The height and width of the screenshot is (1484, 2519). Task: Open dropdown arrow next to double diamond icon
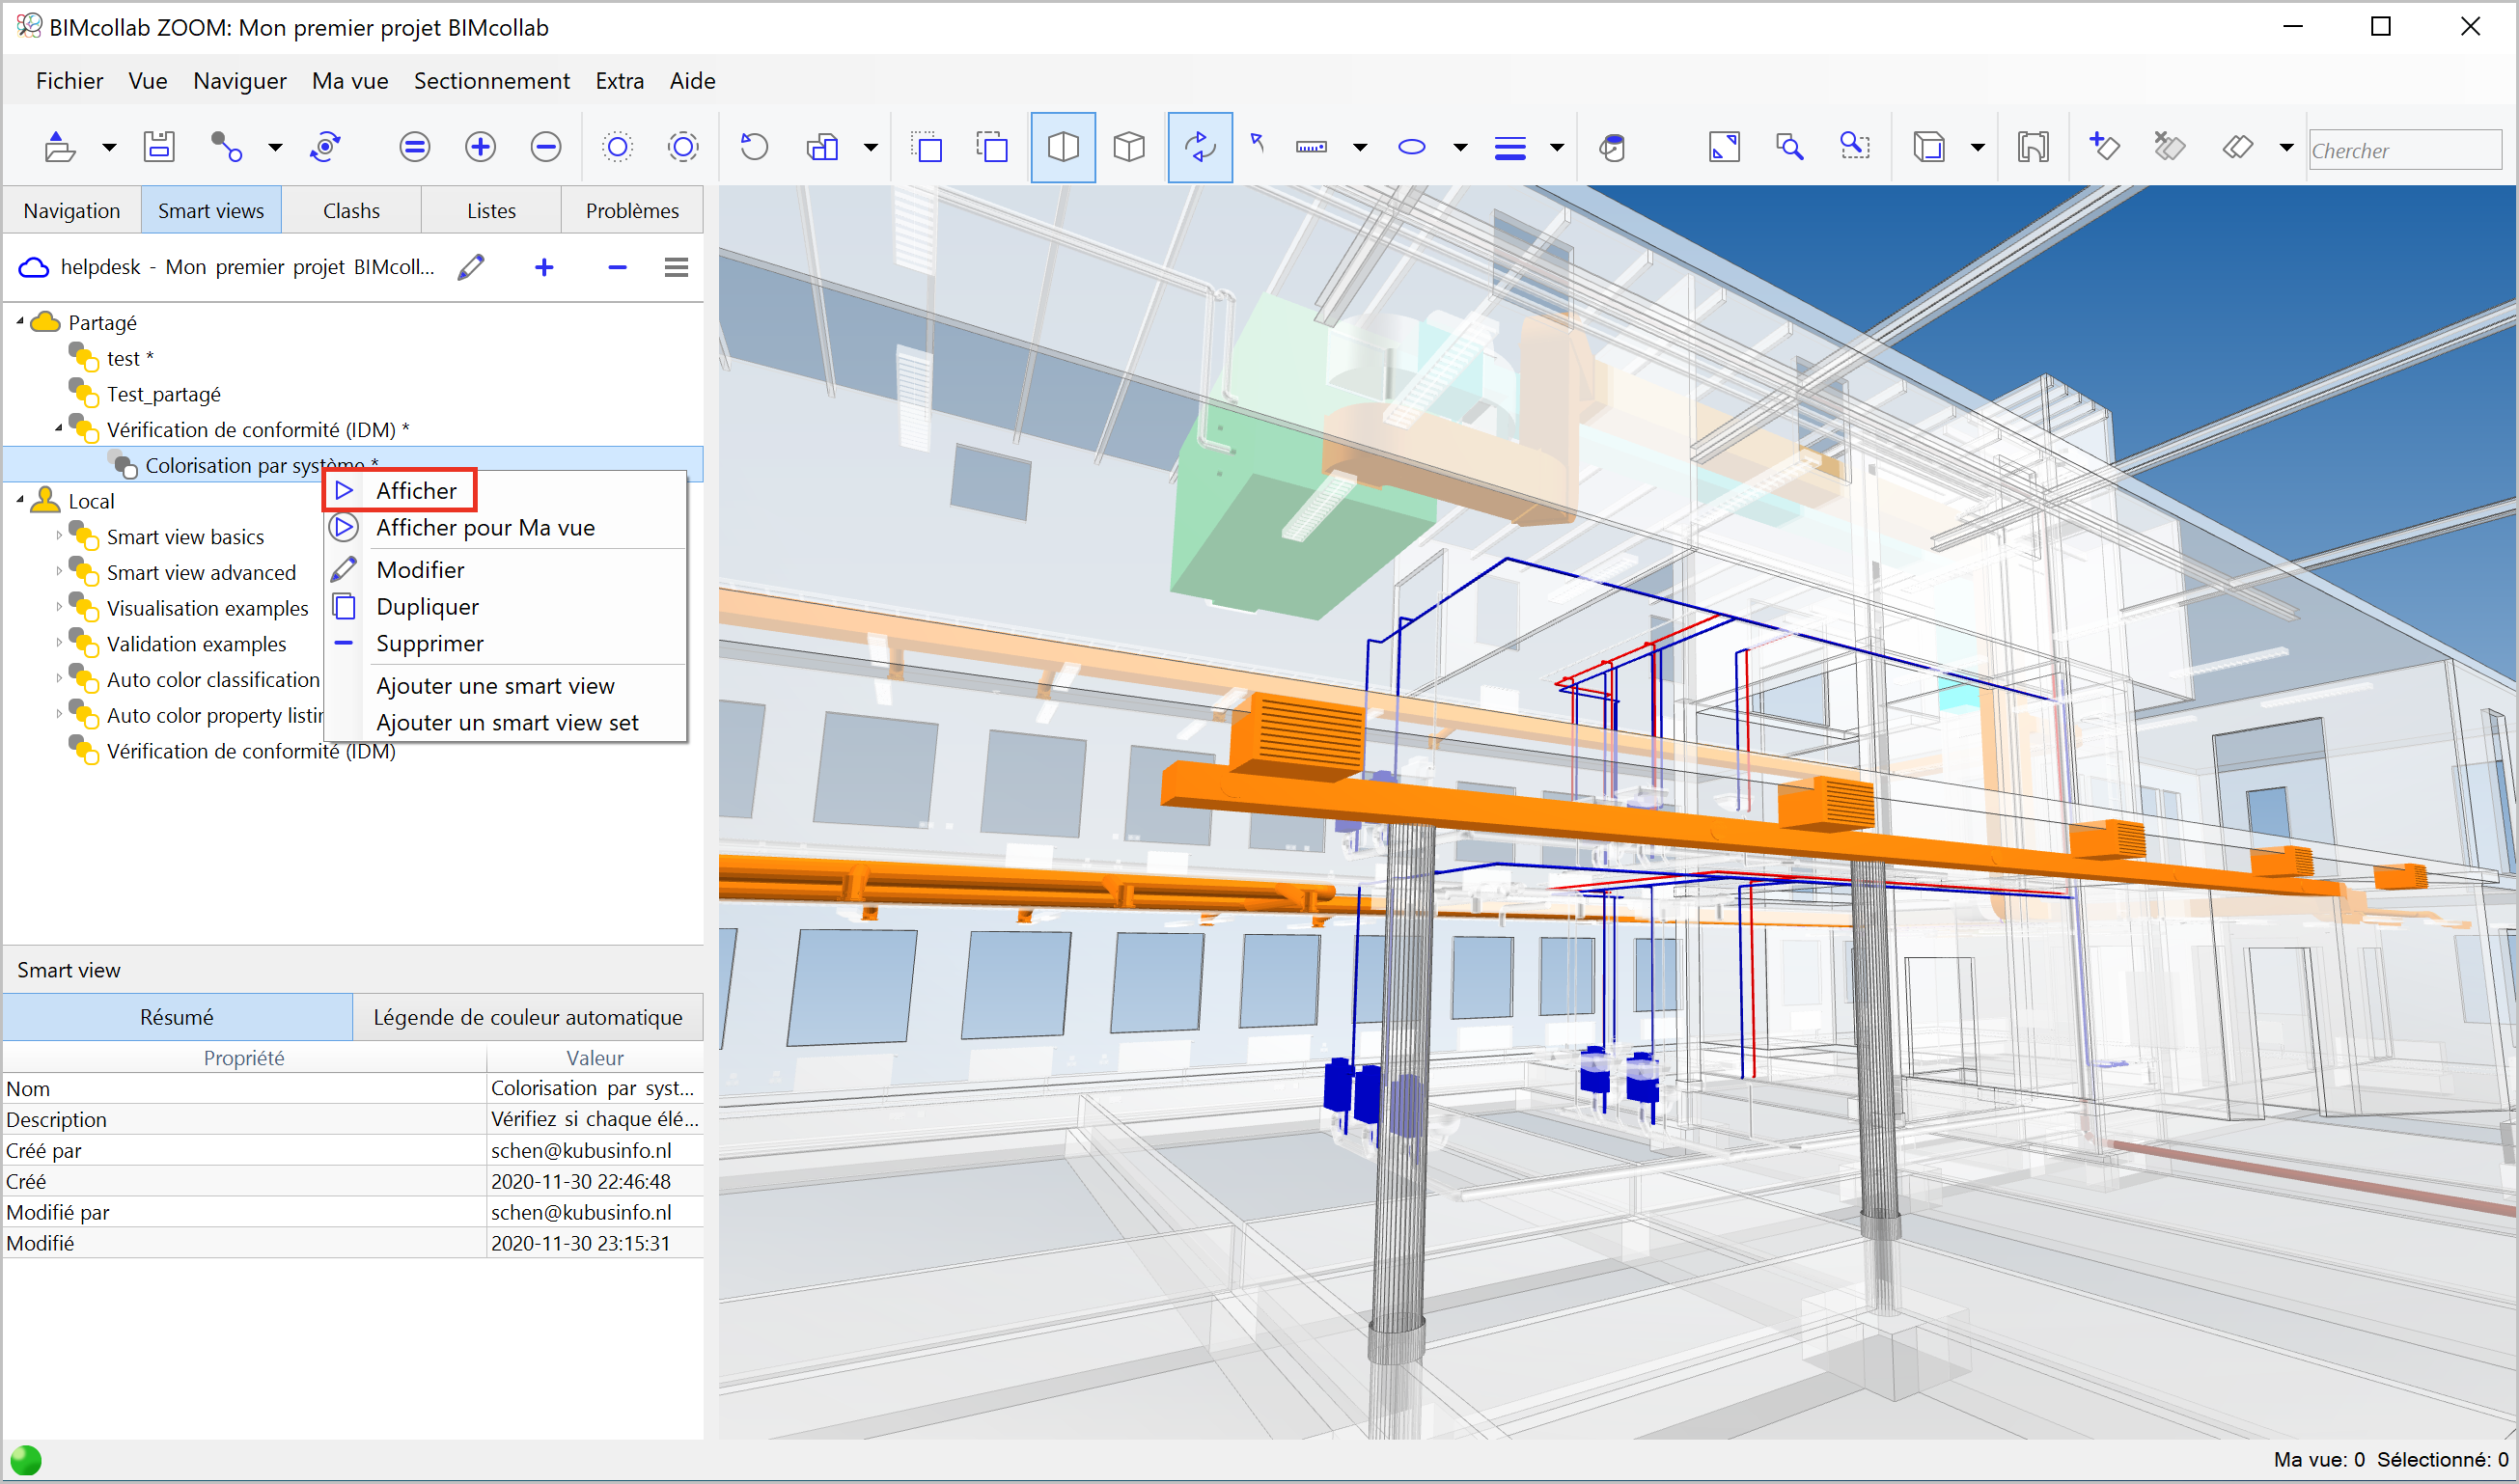click(x=2286, y=148)
